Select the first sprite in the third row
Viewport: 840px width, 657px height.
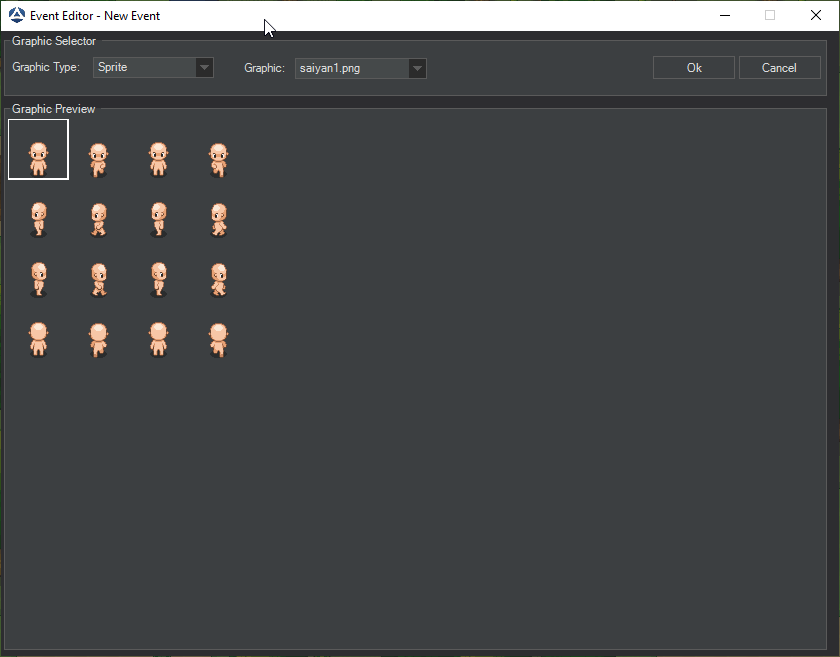38,279
